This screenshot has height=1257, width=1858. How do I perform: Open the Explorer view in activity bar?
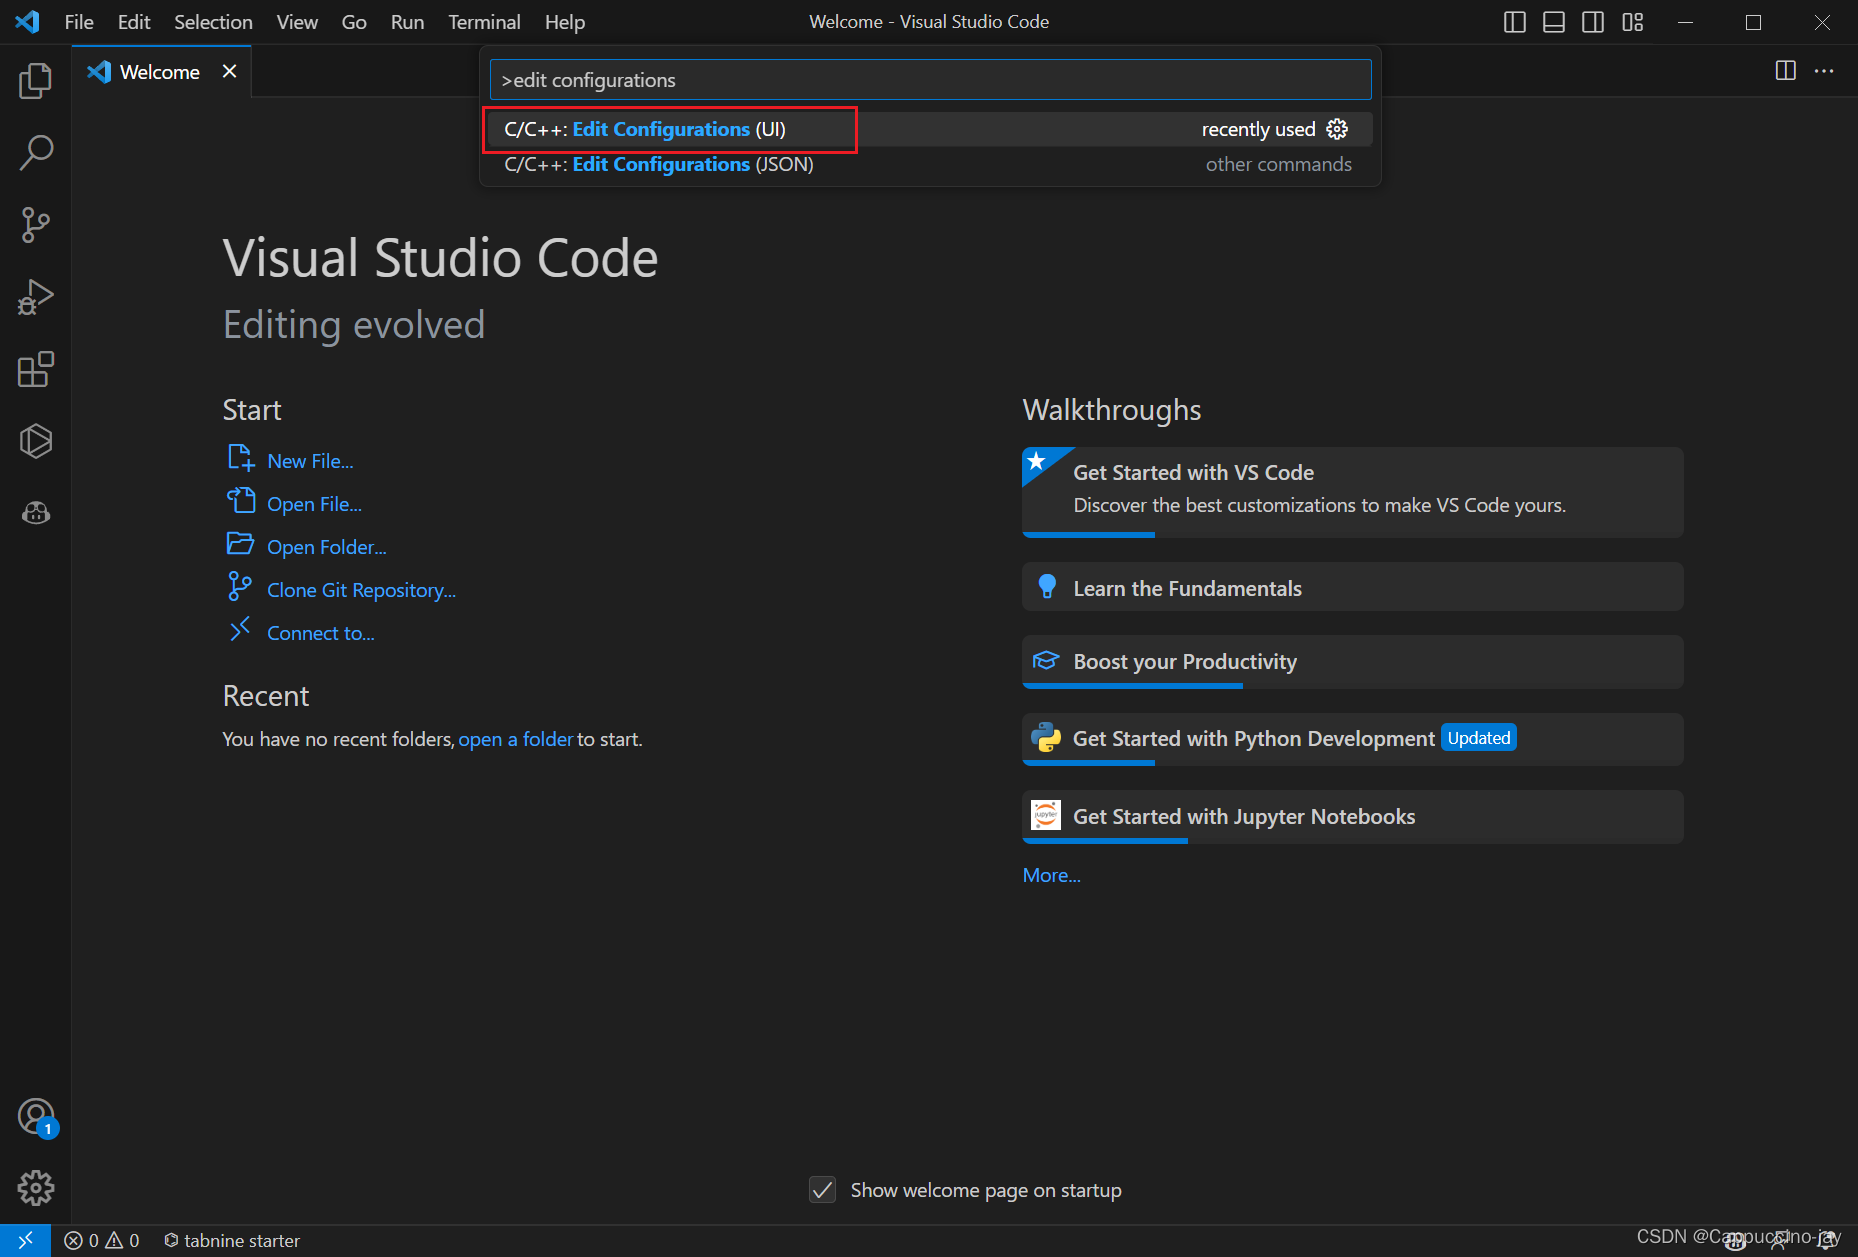35,81
